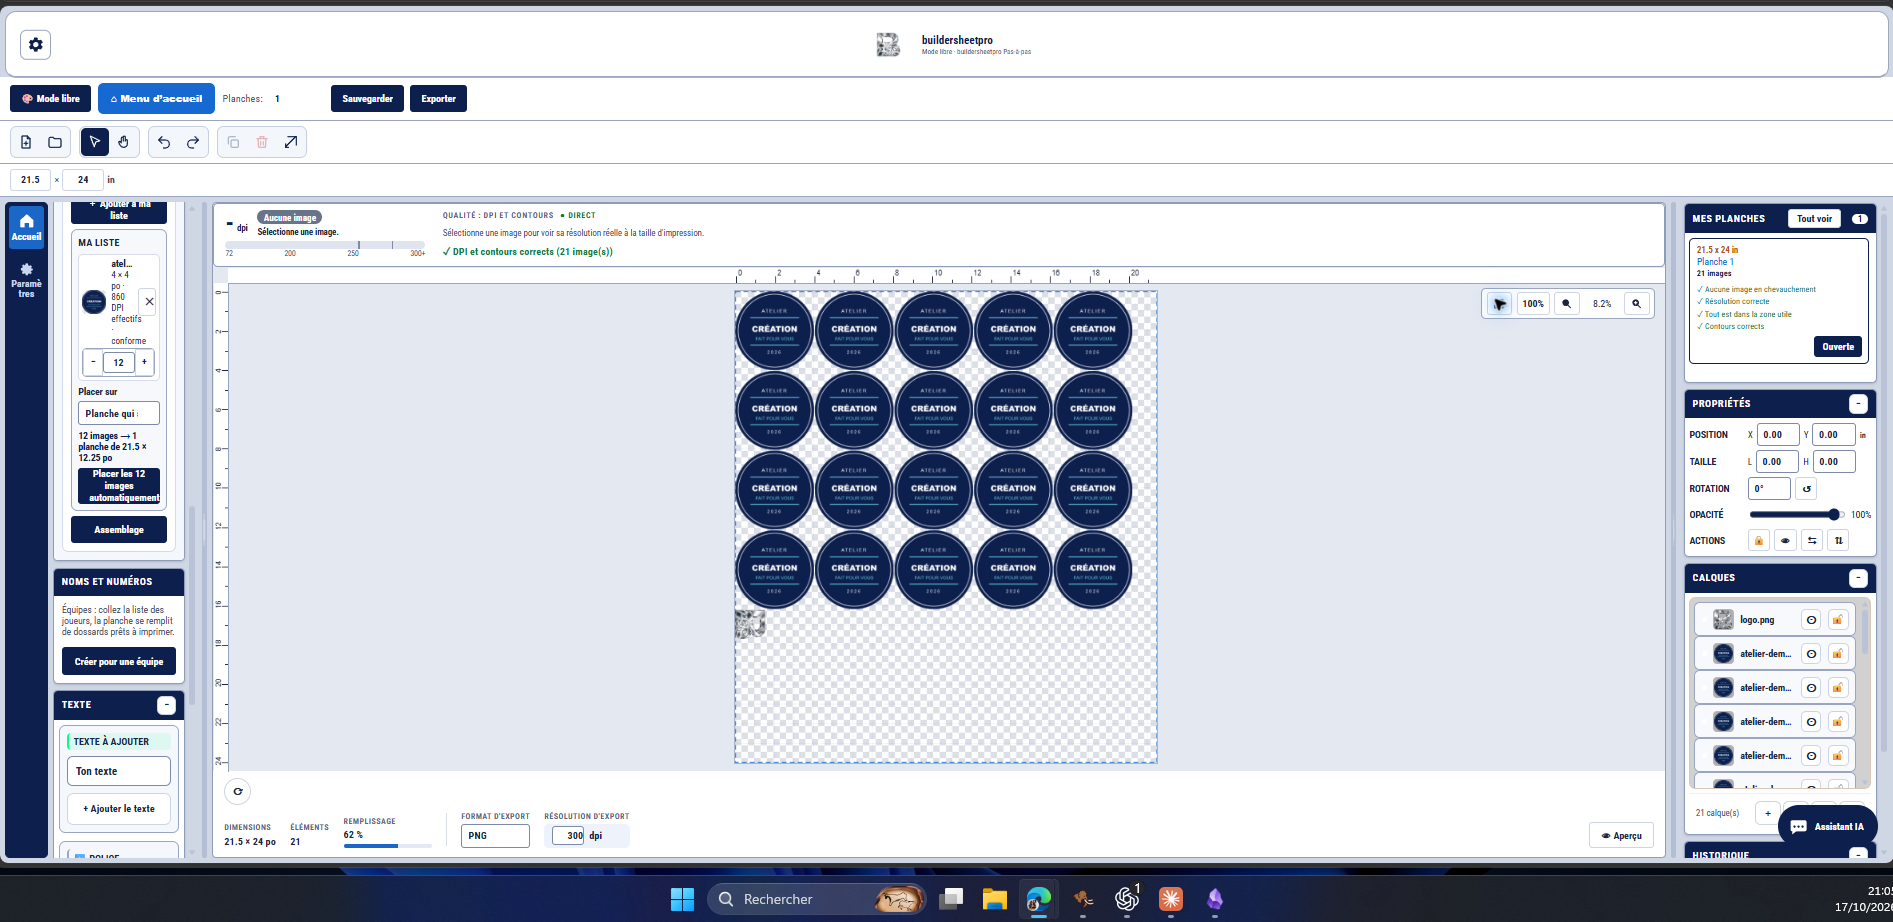This screenshot has height=922, width=1893.
Task: Open Windows Start menu on taskbar
Action: pyautogui.click(x=682, y=899)
